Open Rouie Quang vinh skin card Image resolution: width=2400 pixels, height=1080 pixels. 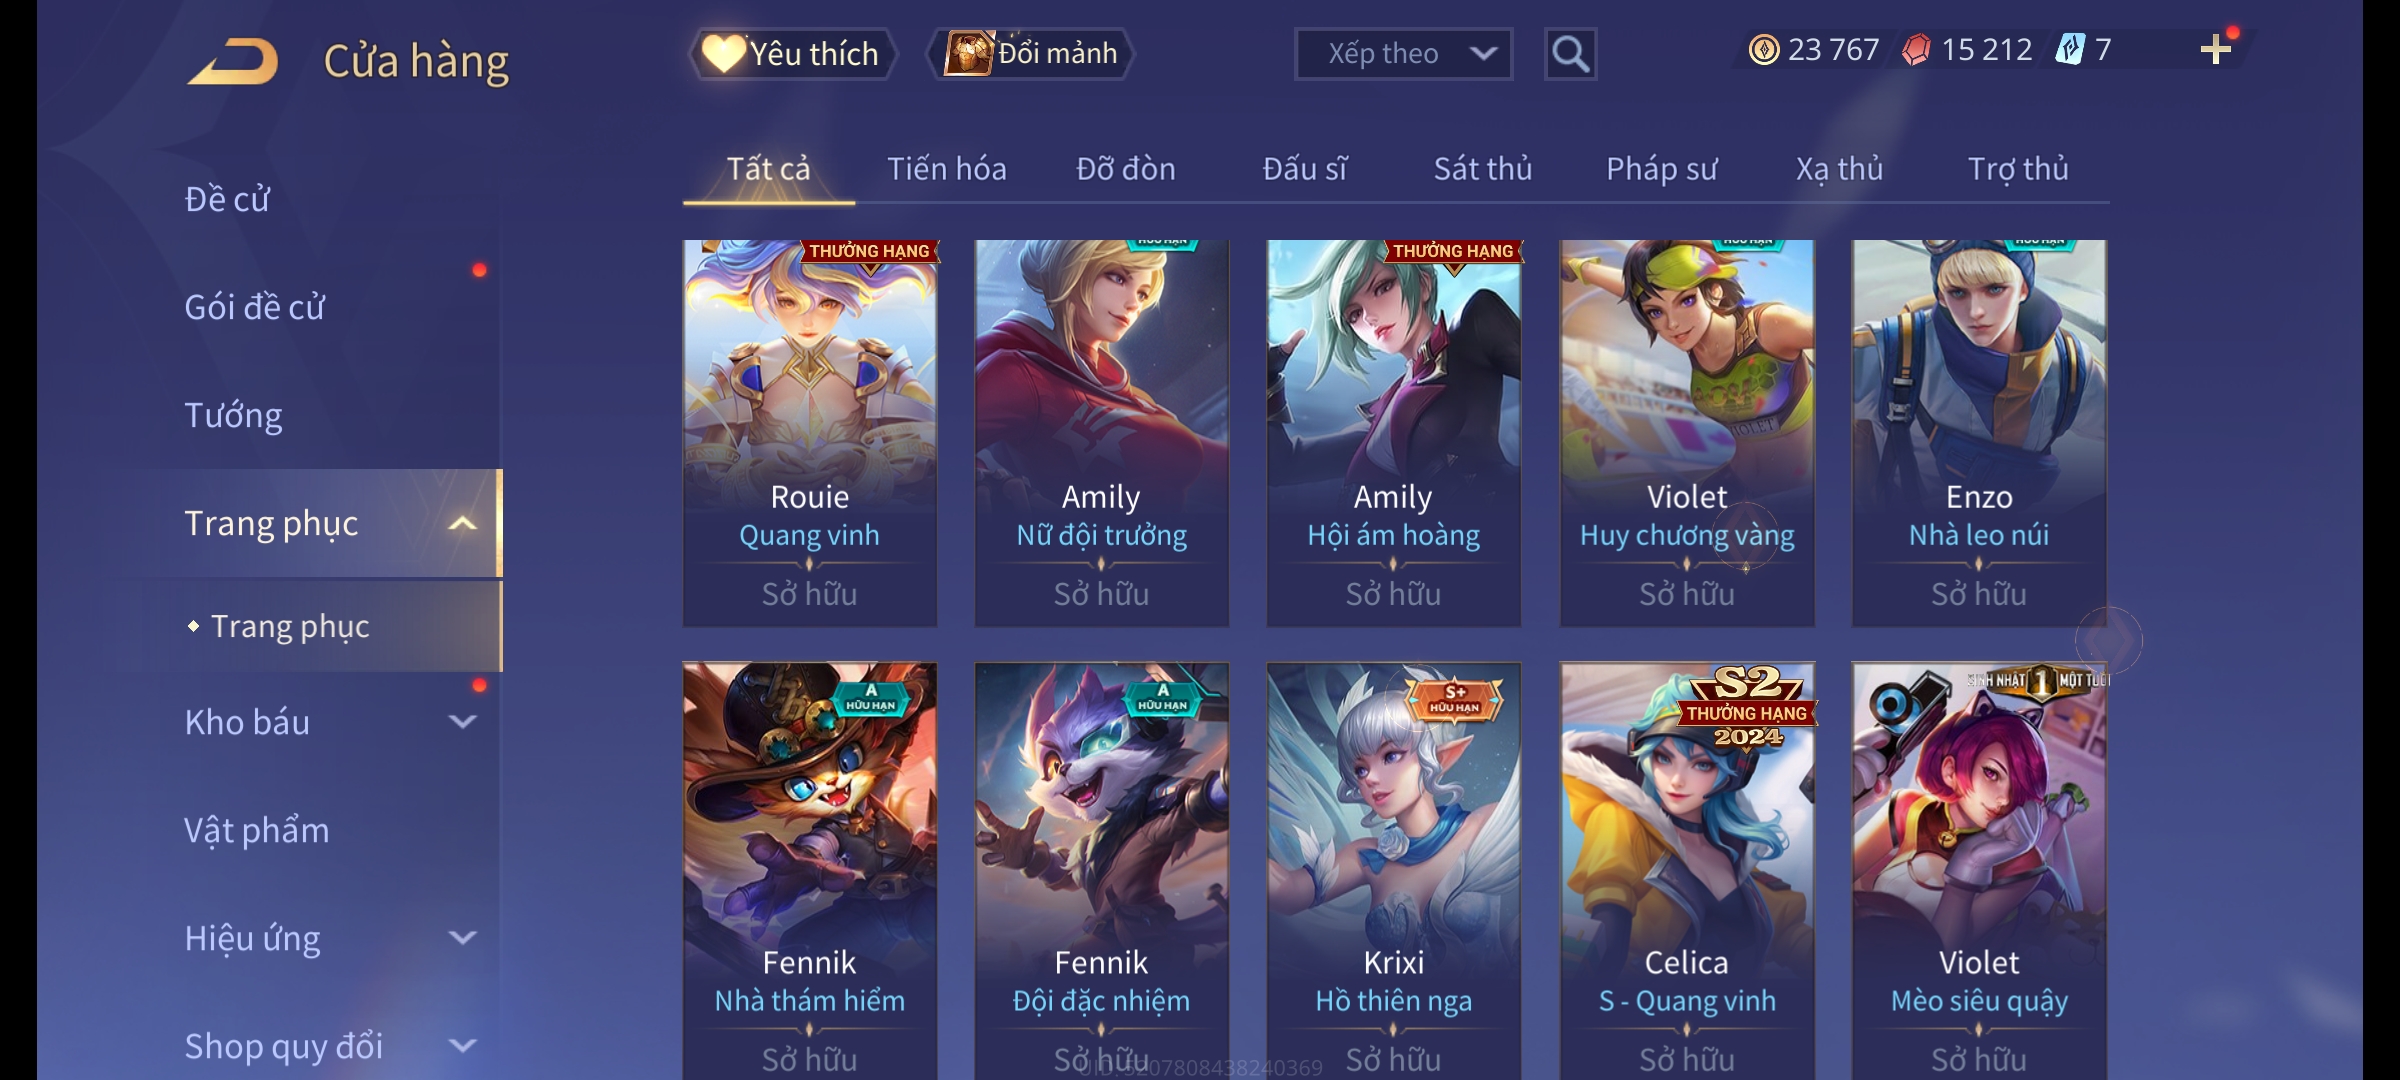[x=809, y=433]
